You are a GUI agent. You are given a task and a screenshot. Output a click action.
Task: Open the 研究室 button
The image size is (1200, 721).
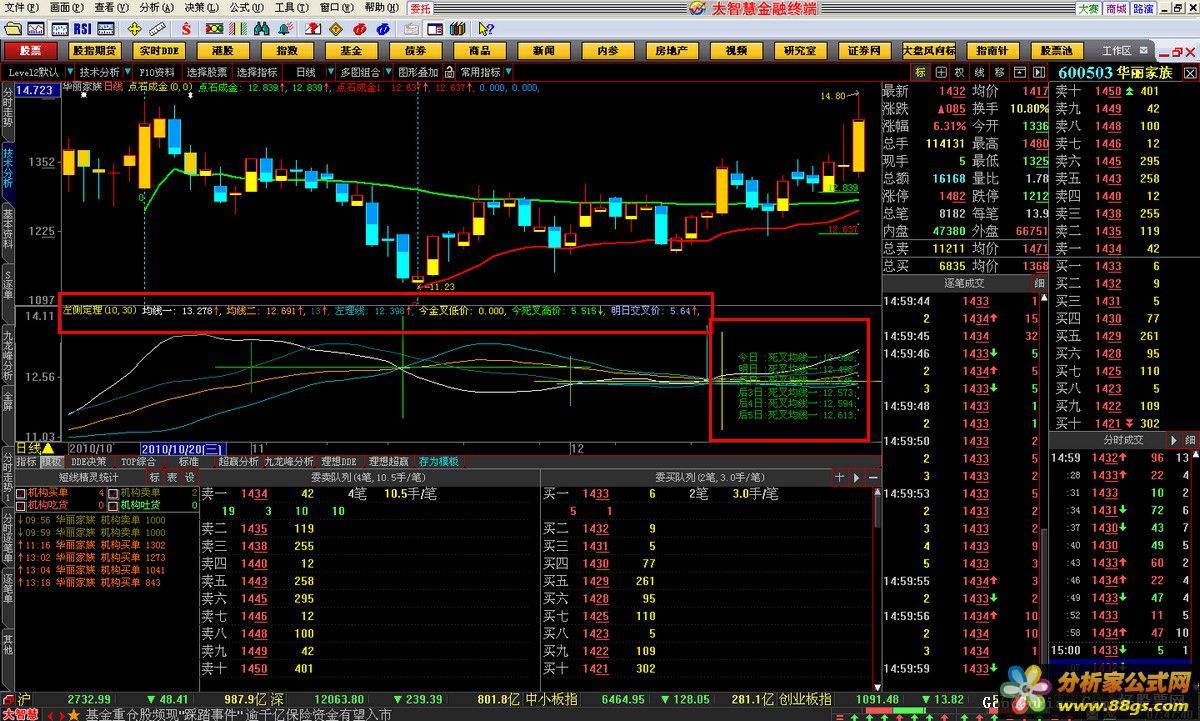pos(800,50)
